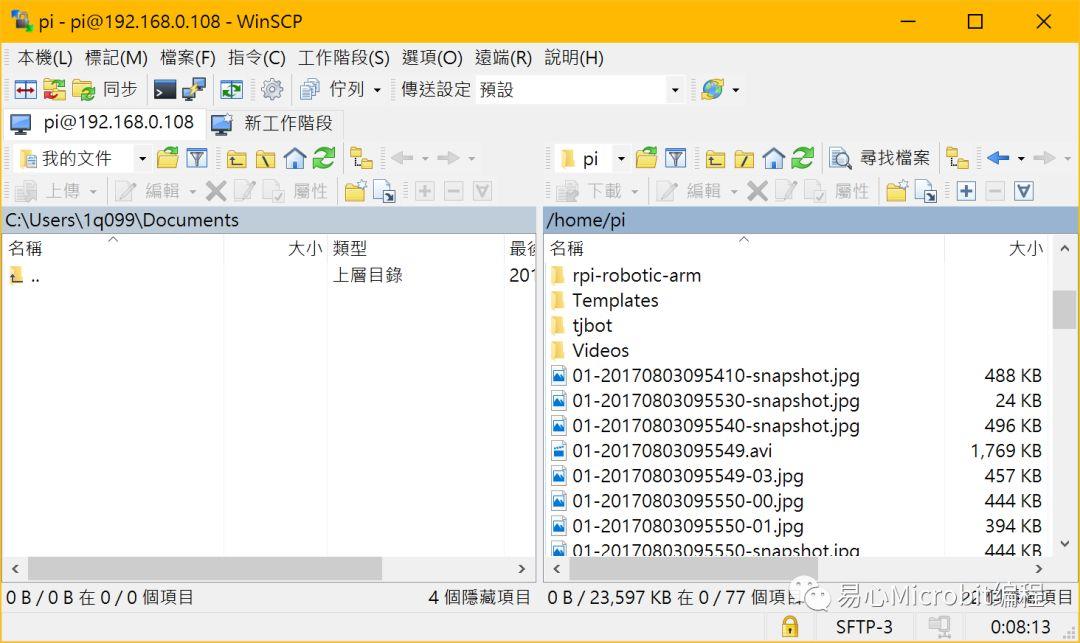This screenshot has height=643, width=1080.
Task: Toggle the directory tree in local panel
Action: (x=362, y=158)
